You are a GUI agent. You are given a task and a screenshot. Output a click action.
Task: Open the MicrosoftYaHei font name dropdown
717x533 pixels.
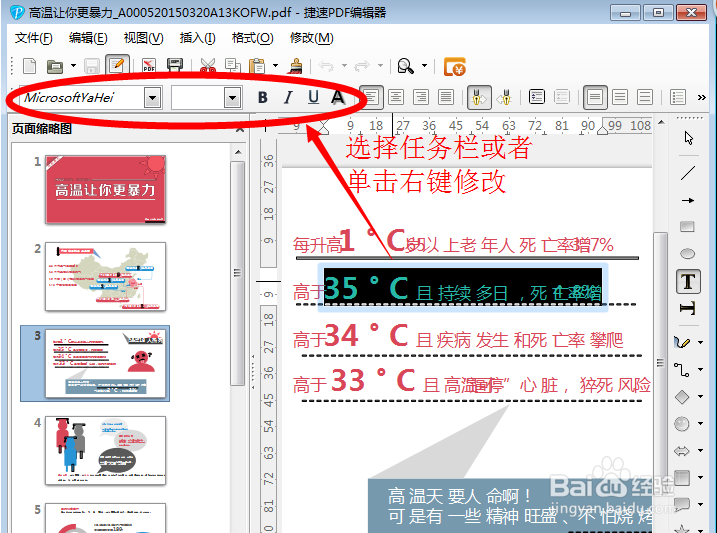153,97
